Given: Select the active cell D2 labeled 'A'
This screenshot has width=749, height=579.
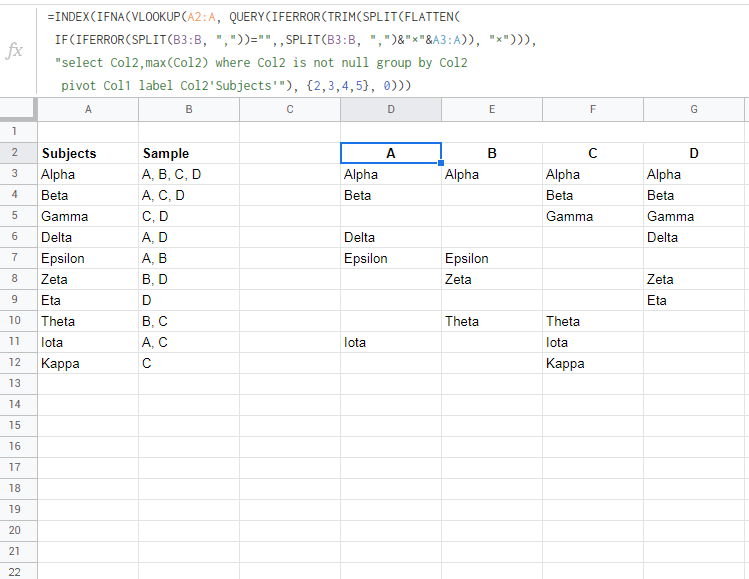Looking at the screenshot, I should 391,153.
